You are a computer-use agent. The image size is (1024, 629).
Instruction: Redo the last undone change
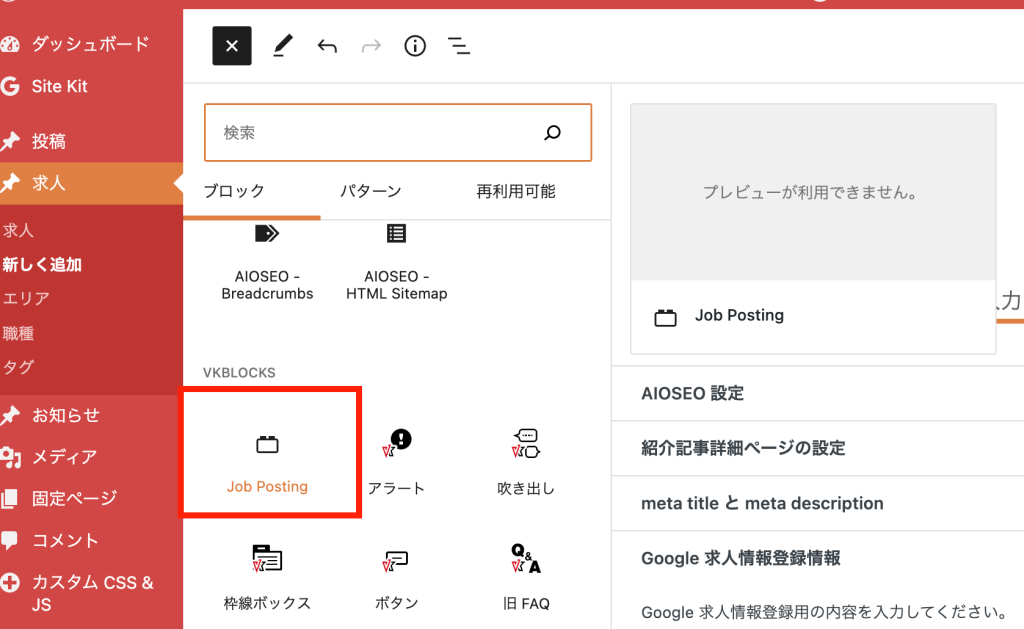point(371,46)
